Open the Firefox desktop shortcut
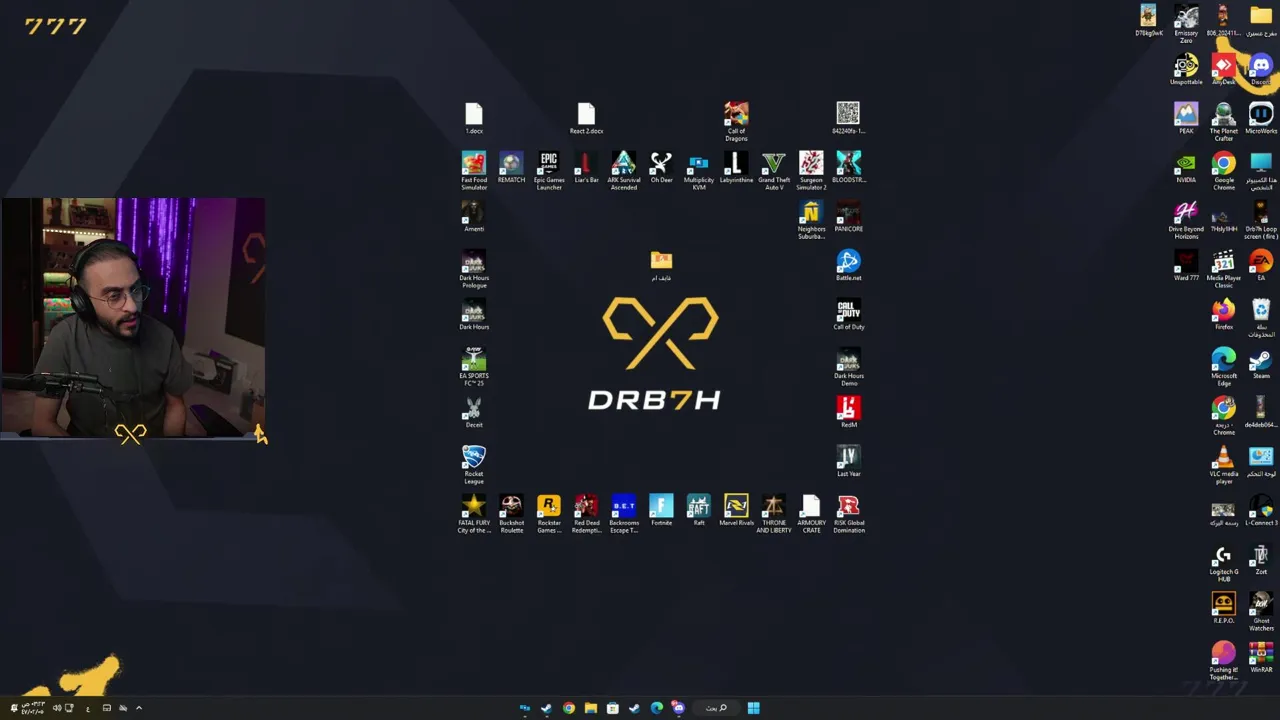The height and width of the screenshot is (720, 1280). [1223, 314]
